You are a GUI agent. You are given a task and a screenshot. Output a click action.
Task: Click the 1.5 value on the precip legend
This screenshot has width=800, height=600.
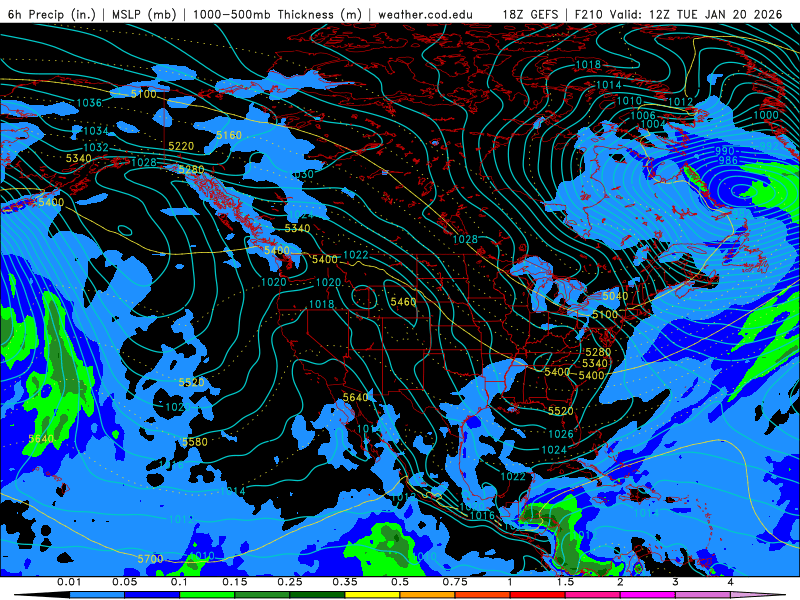tap(565, 582)
